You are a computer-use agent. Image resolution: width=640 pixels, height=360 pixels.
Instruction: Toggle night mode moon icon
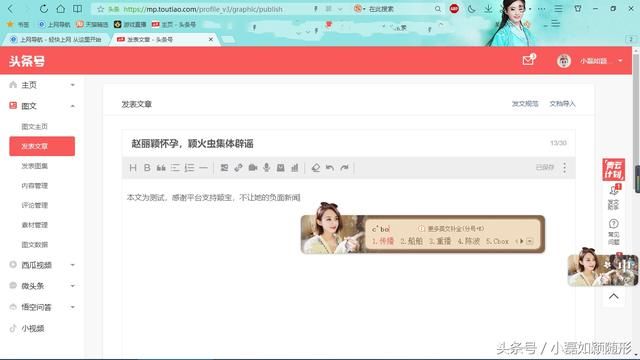pos(471,9)
